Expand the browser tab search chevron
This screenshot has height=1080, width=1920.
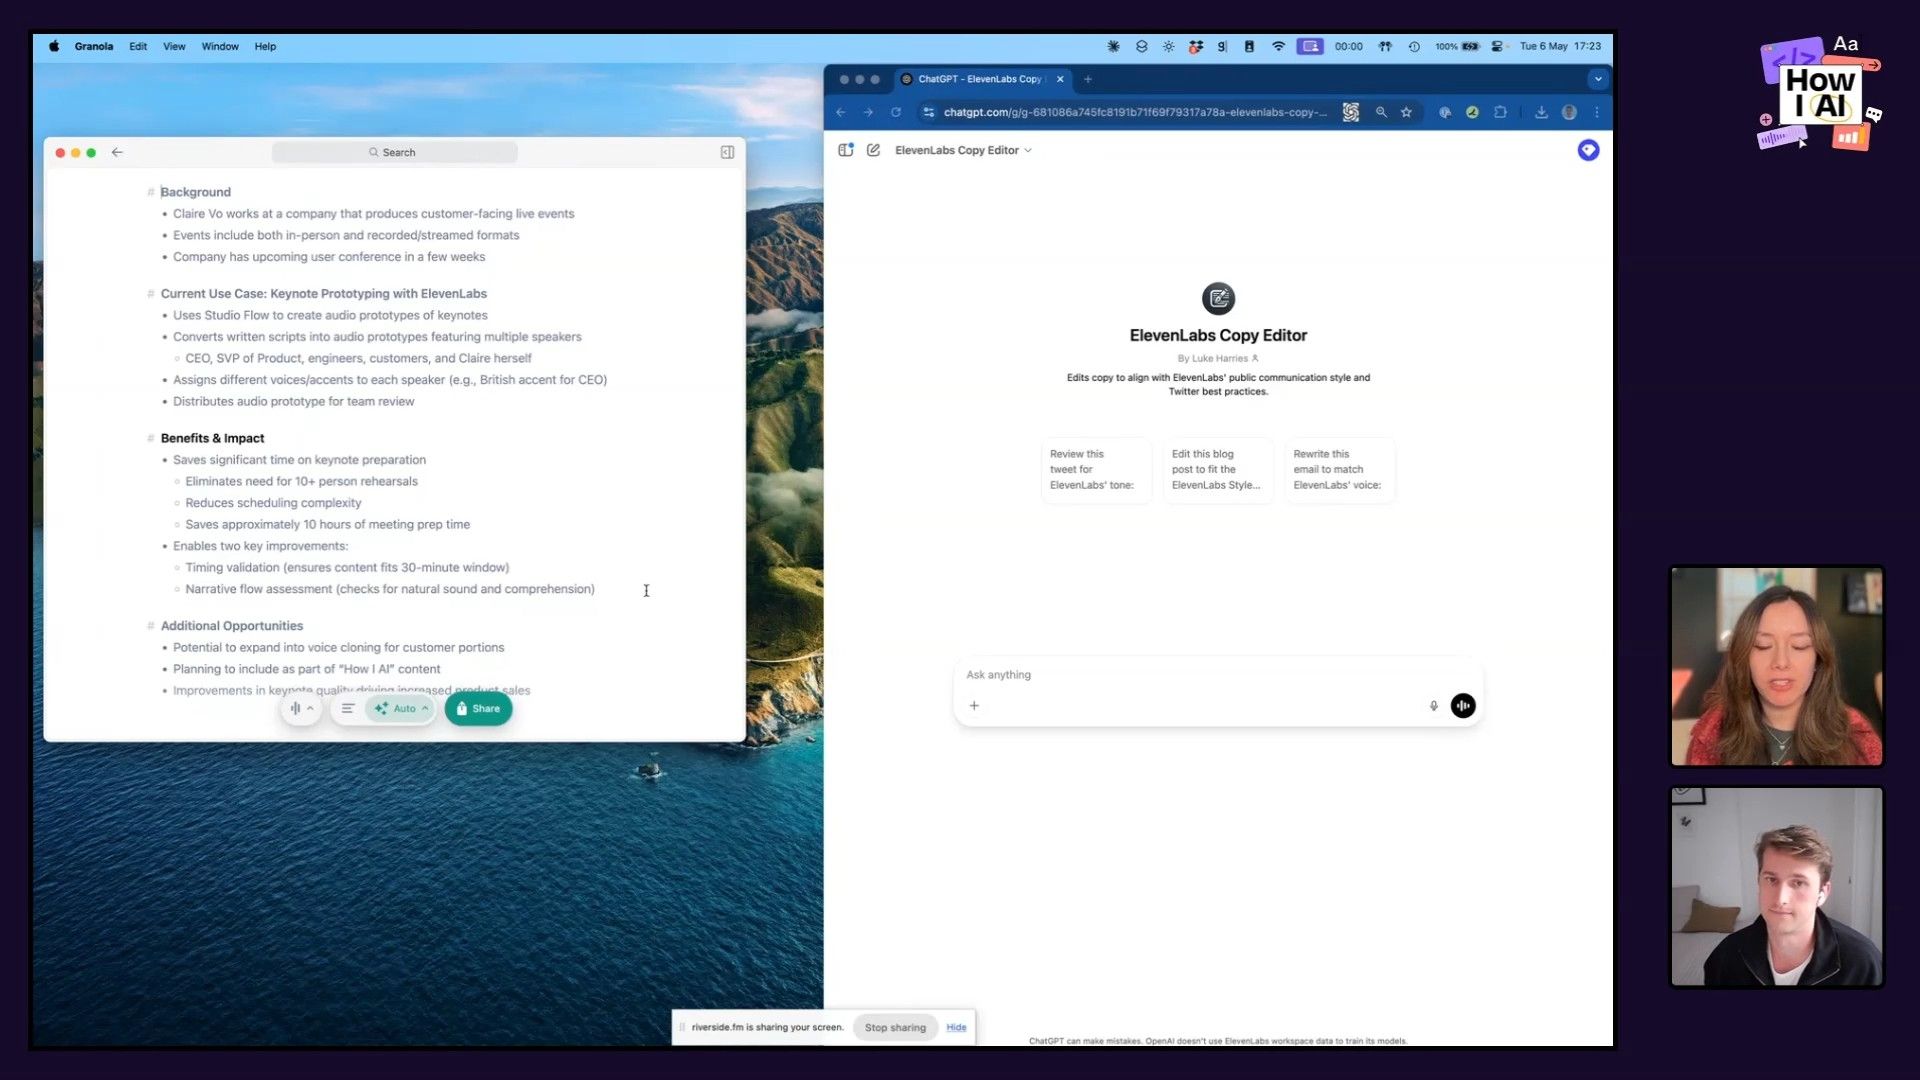coord(1598,79)
